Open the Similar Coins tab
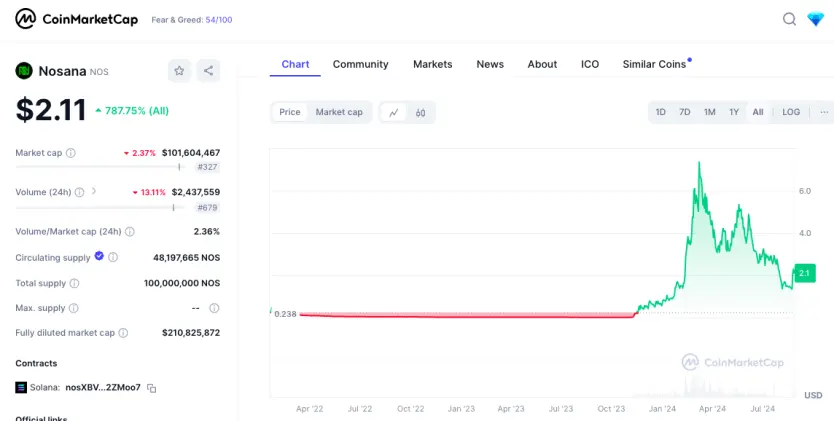 655,64
